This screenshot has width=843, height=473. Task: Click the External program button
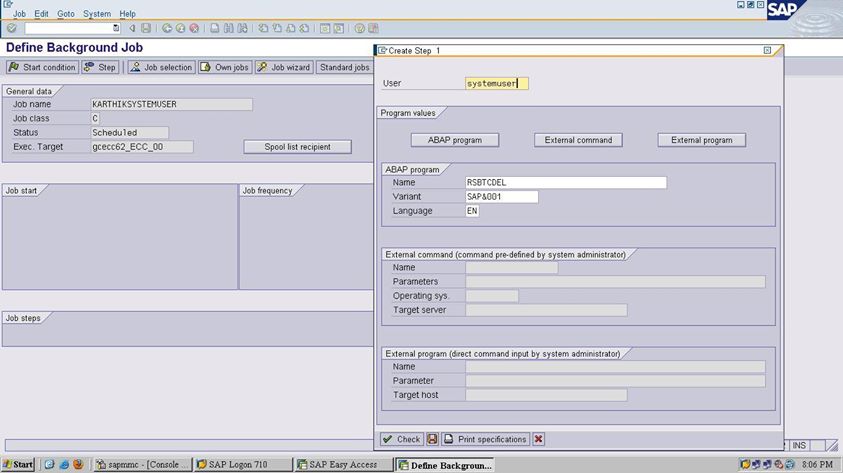[x=702, y=140]
